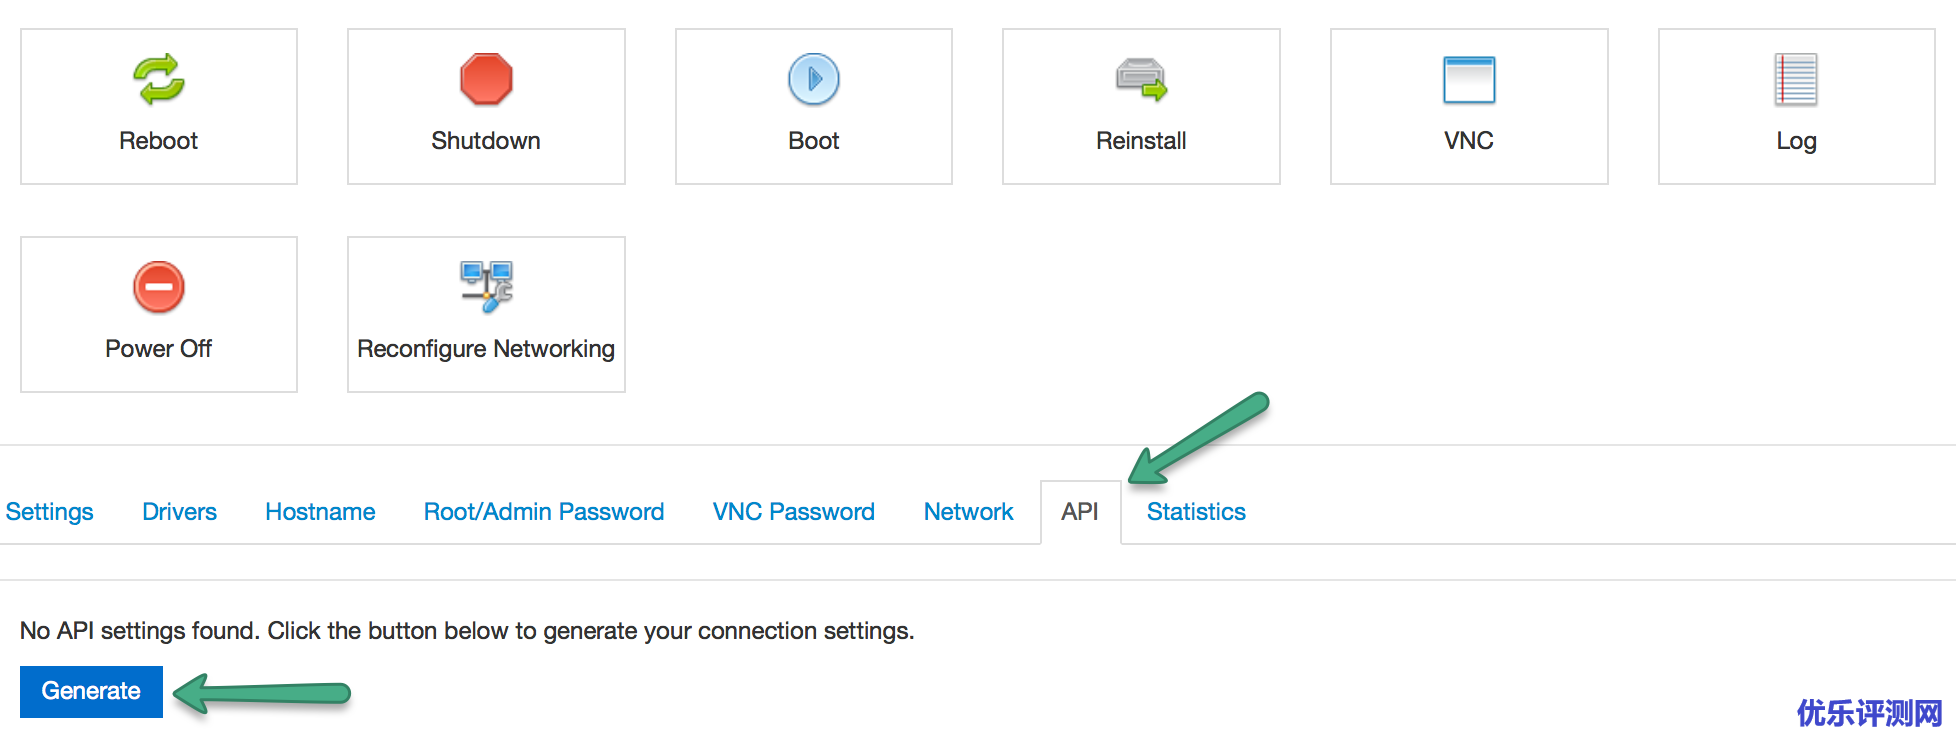This screenshot has width=1956, height=740.
Task: Click the green Reboot arrows icon
Action: pos(159,79)
